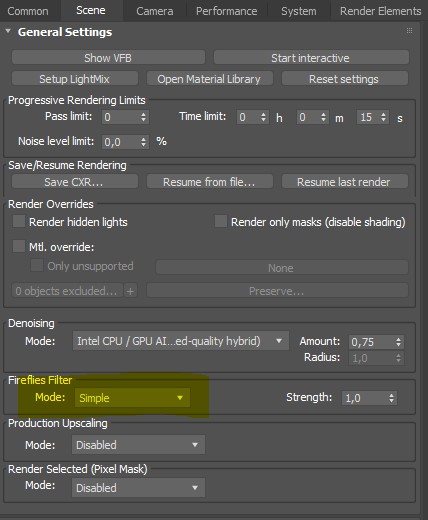Click the Time limit seconds spinner arrows
This screenshot has width=428, height=520.
(x=383, y=117)
